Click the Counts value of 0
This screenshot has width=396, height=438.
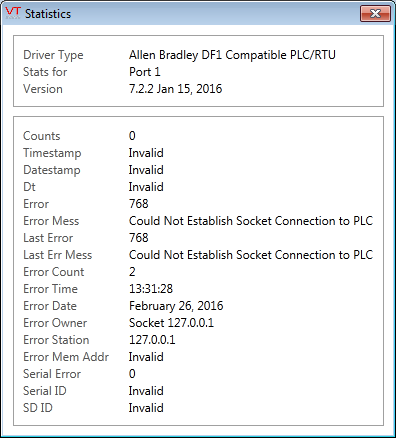pyautogui.click(x=132, y=136)
